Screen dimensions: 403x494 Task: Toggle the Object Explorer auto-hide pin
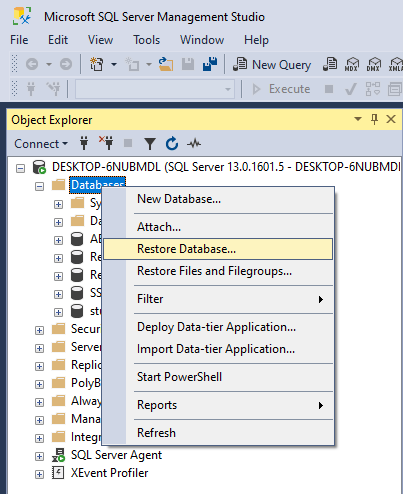point(374,119)
